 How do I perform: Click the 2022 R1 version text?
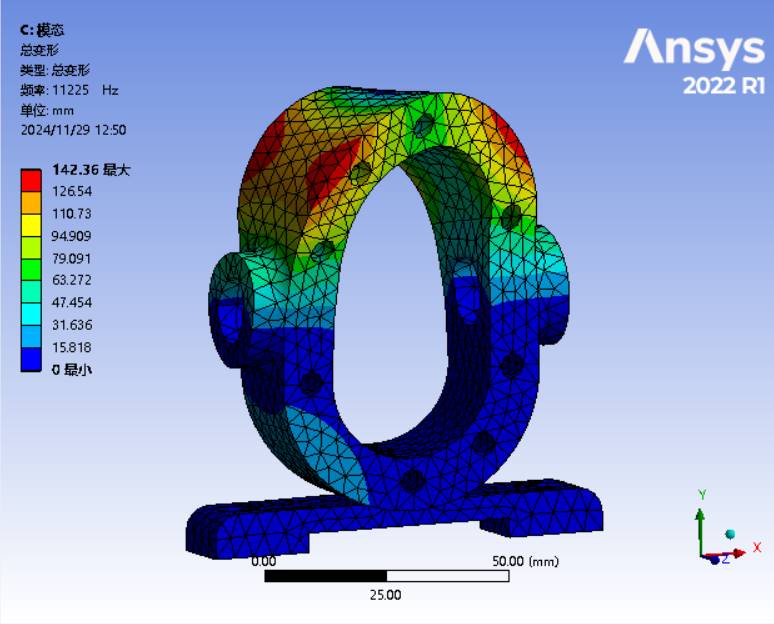723,86
